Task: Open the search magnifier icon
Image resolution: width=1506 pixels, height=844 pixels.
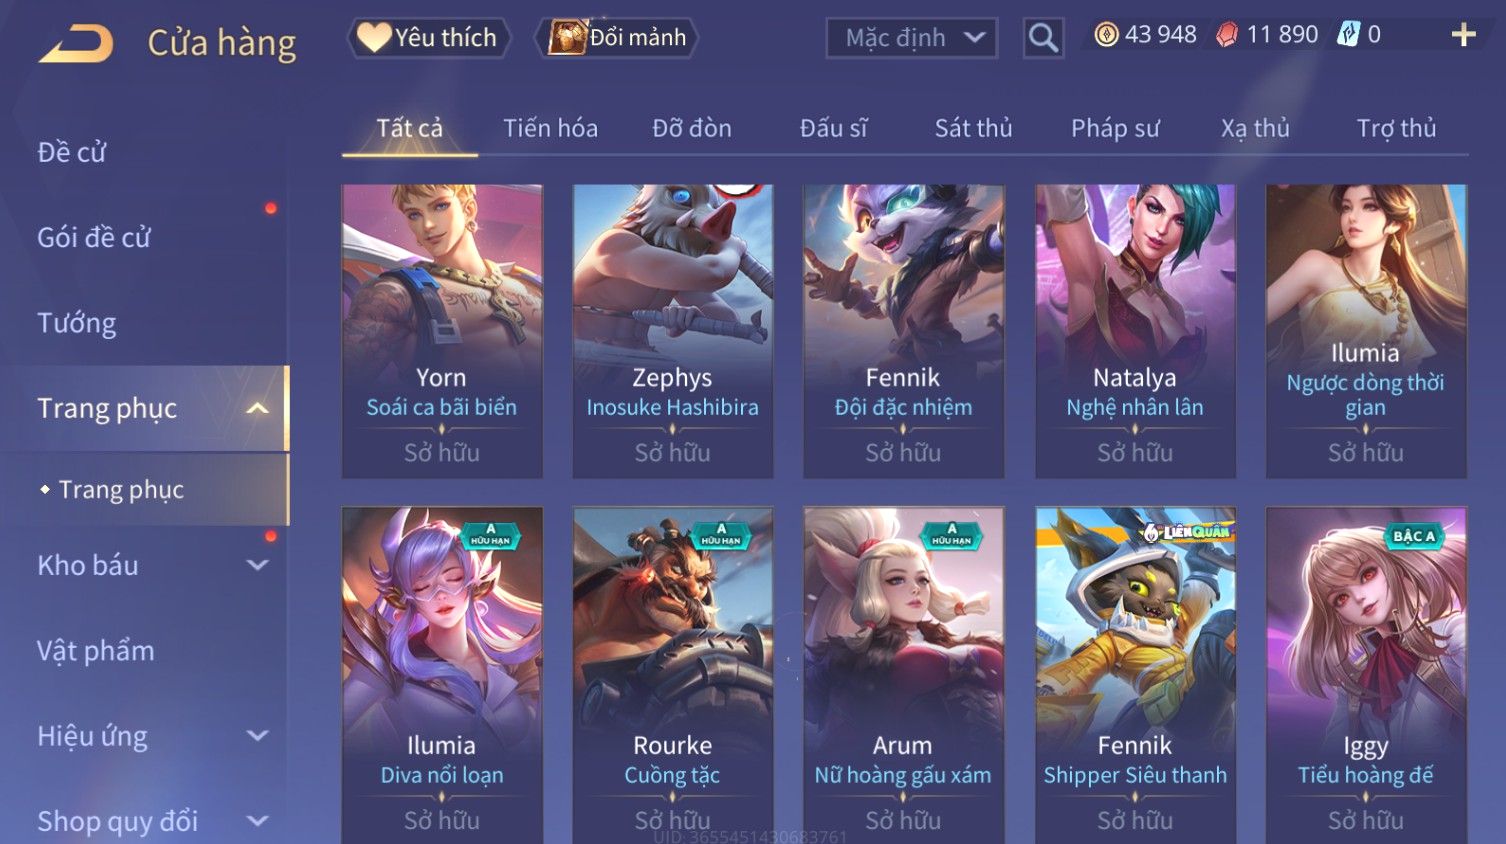Action: coord(1043,38)
